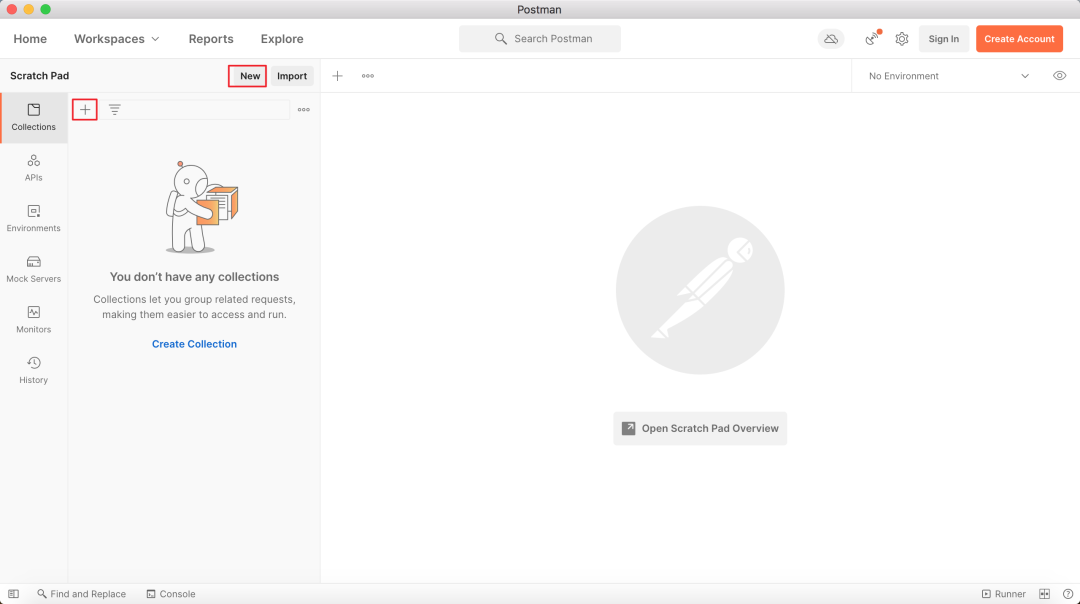Viewport: 1080px width, 604px height.
Task: Open the settings gear icon
Action: (x=902, y=39)
